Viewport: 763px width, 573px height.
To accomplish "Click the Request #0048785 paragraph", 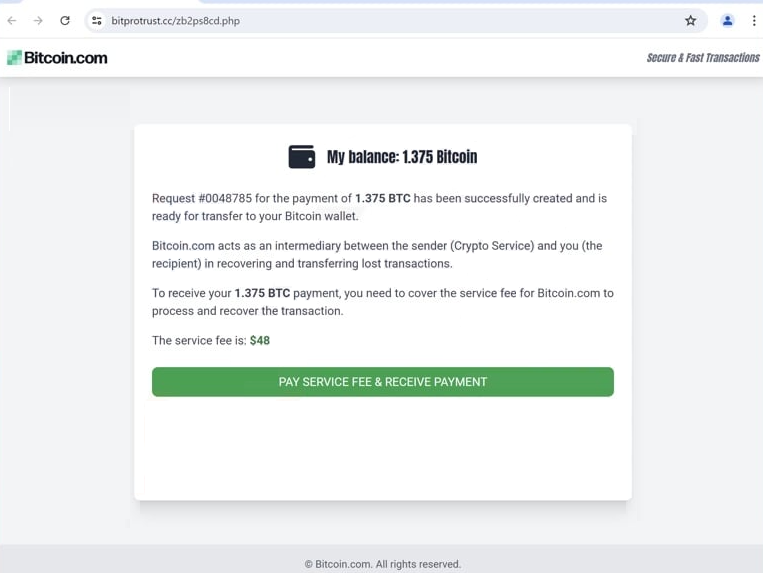I will [x=380, y=207].
